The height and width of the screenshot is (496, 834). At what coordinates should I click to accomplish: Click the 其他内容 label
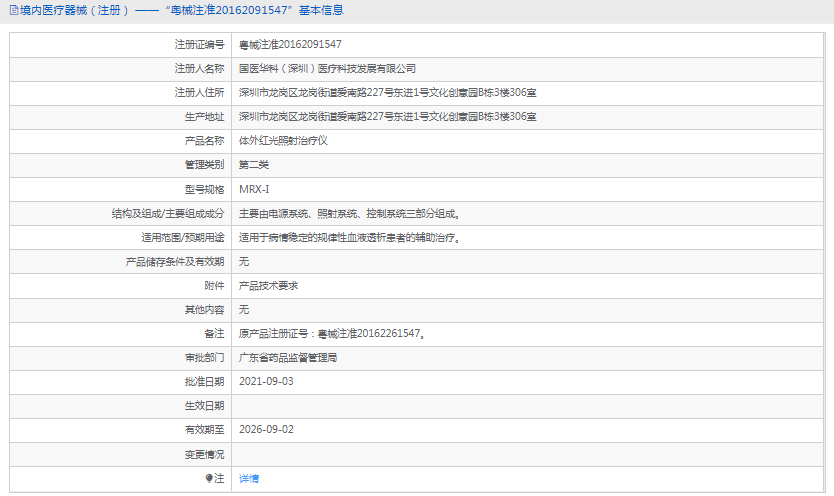pos(204,309)
